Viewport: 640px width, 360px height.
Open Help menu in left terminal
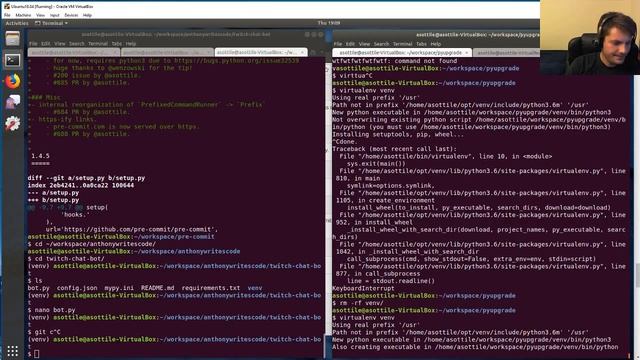point(131,44)
